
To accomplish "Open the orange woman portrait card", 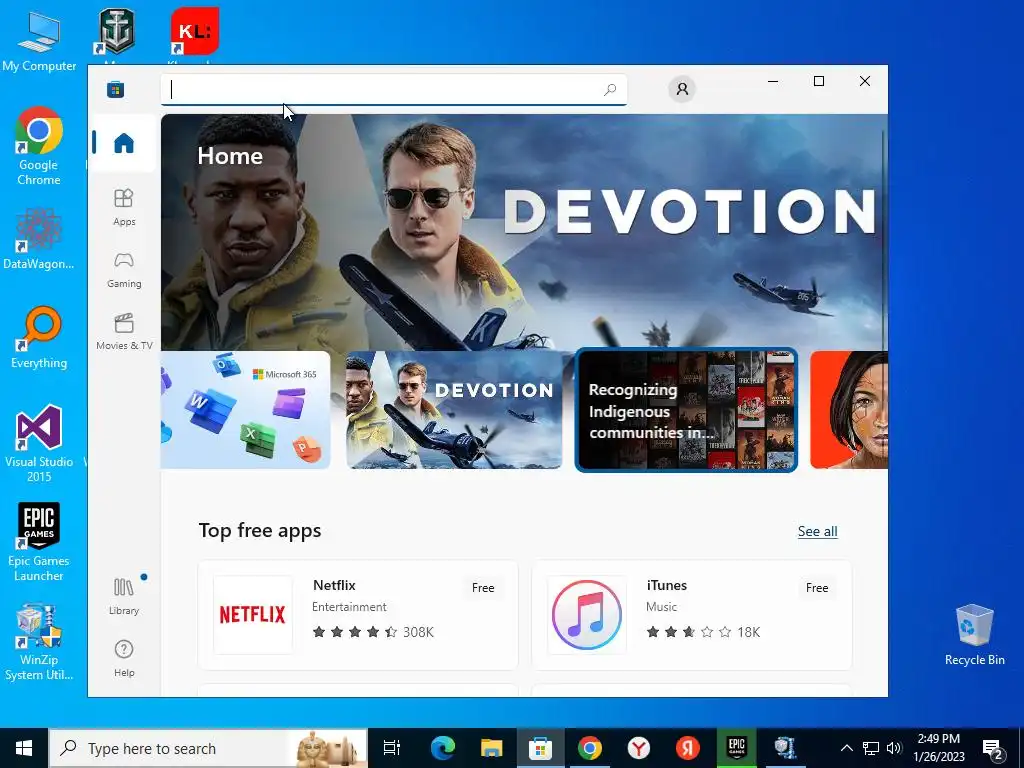I will pyautogui.click(x=848, y=410).
